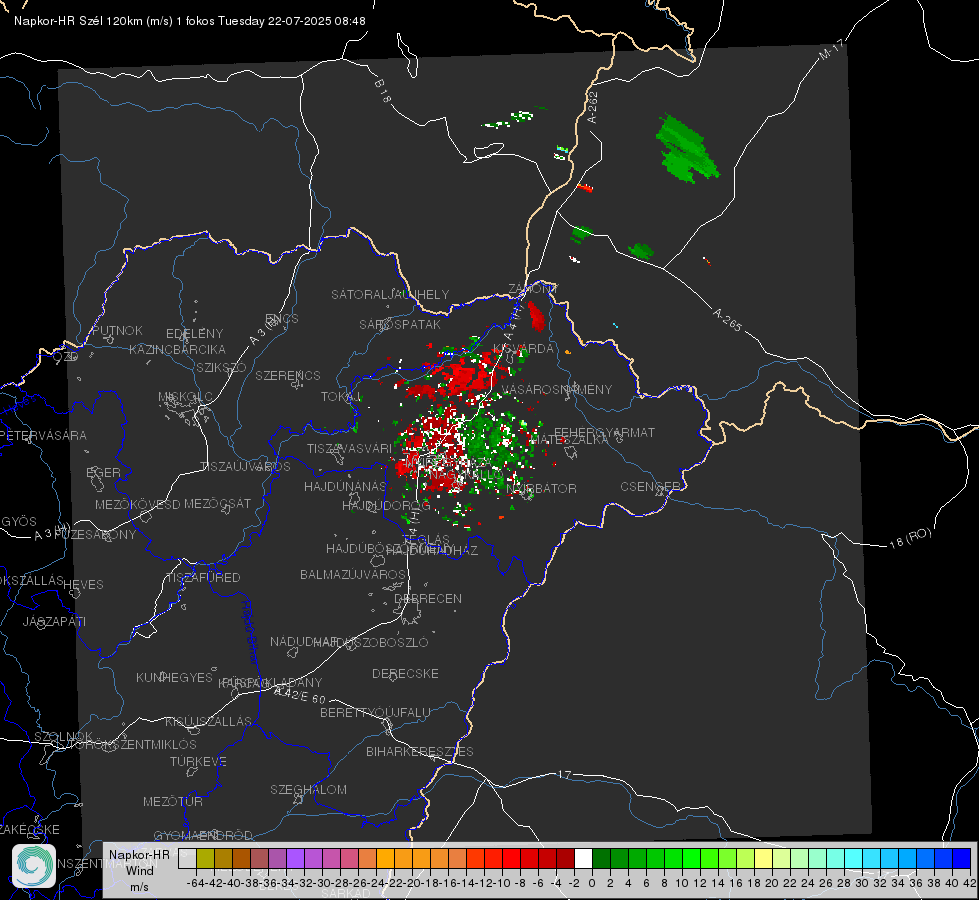Click the SÁROSPATAK label

coord(400,324)
